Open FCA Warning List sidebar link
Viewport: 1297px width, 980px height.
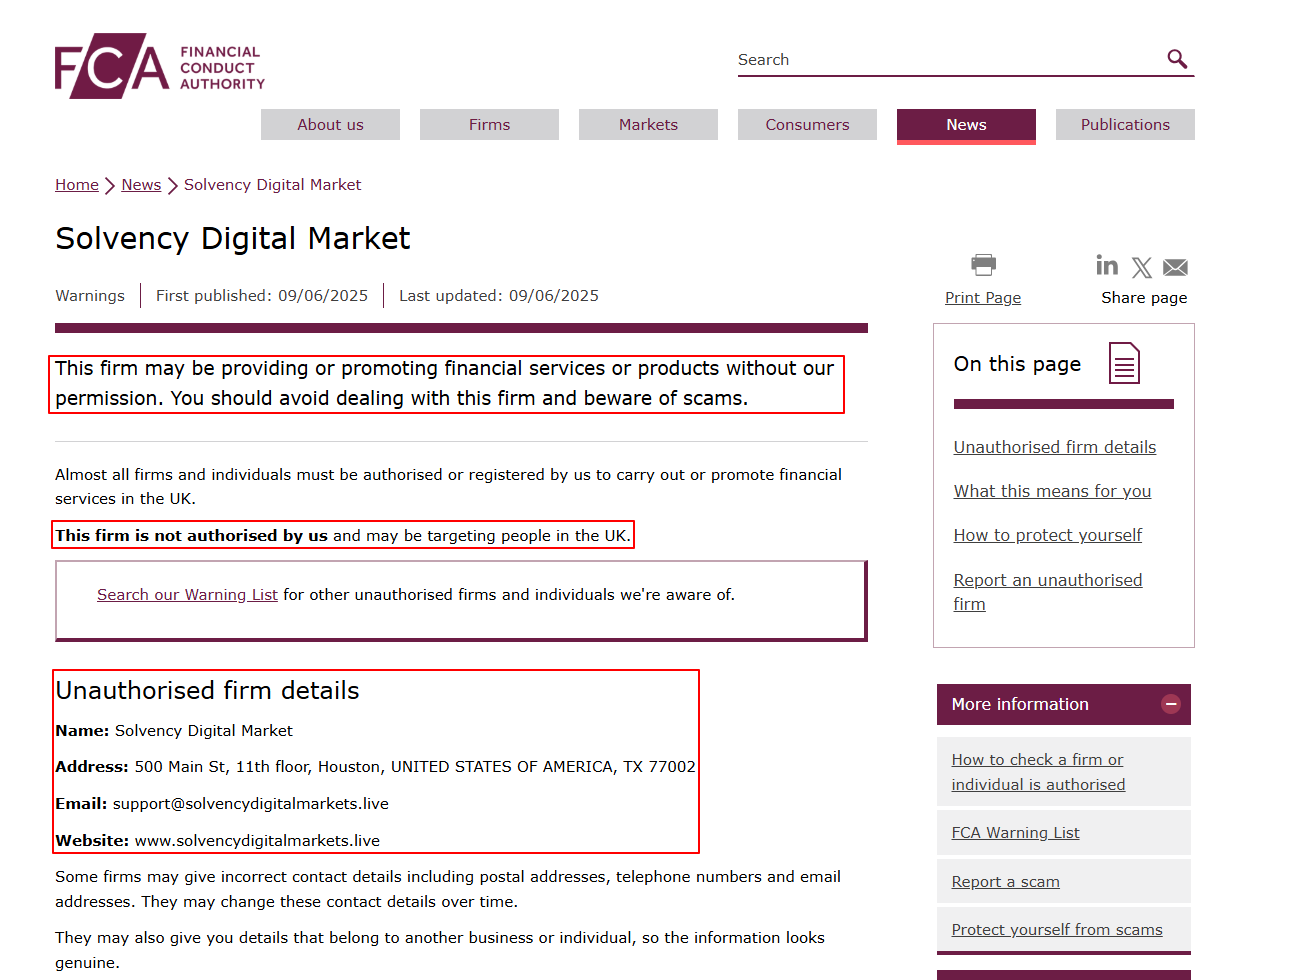tap(1015, 833)
